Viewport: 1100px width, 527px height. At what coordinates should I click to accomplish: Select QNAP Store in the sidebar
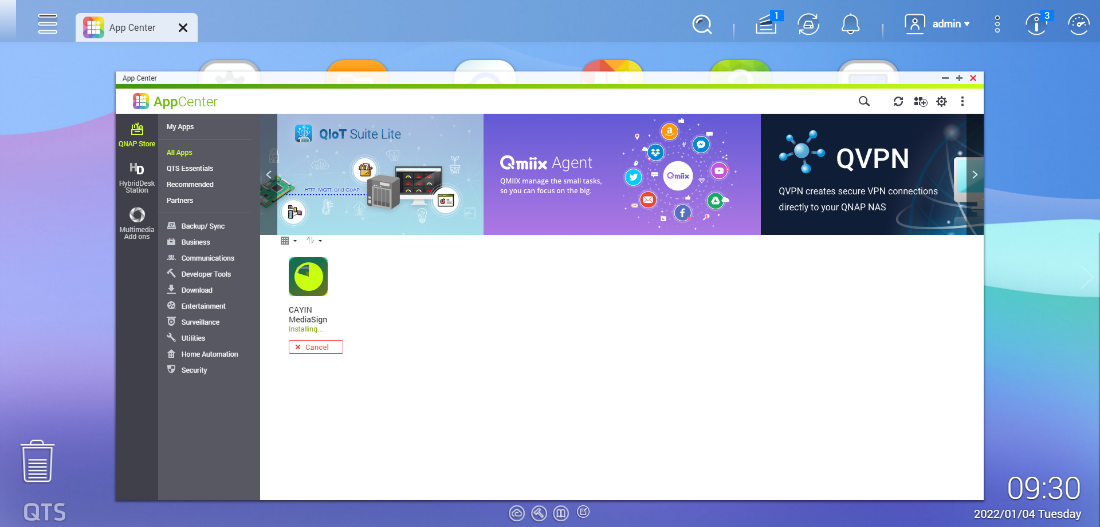point(137,135)
